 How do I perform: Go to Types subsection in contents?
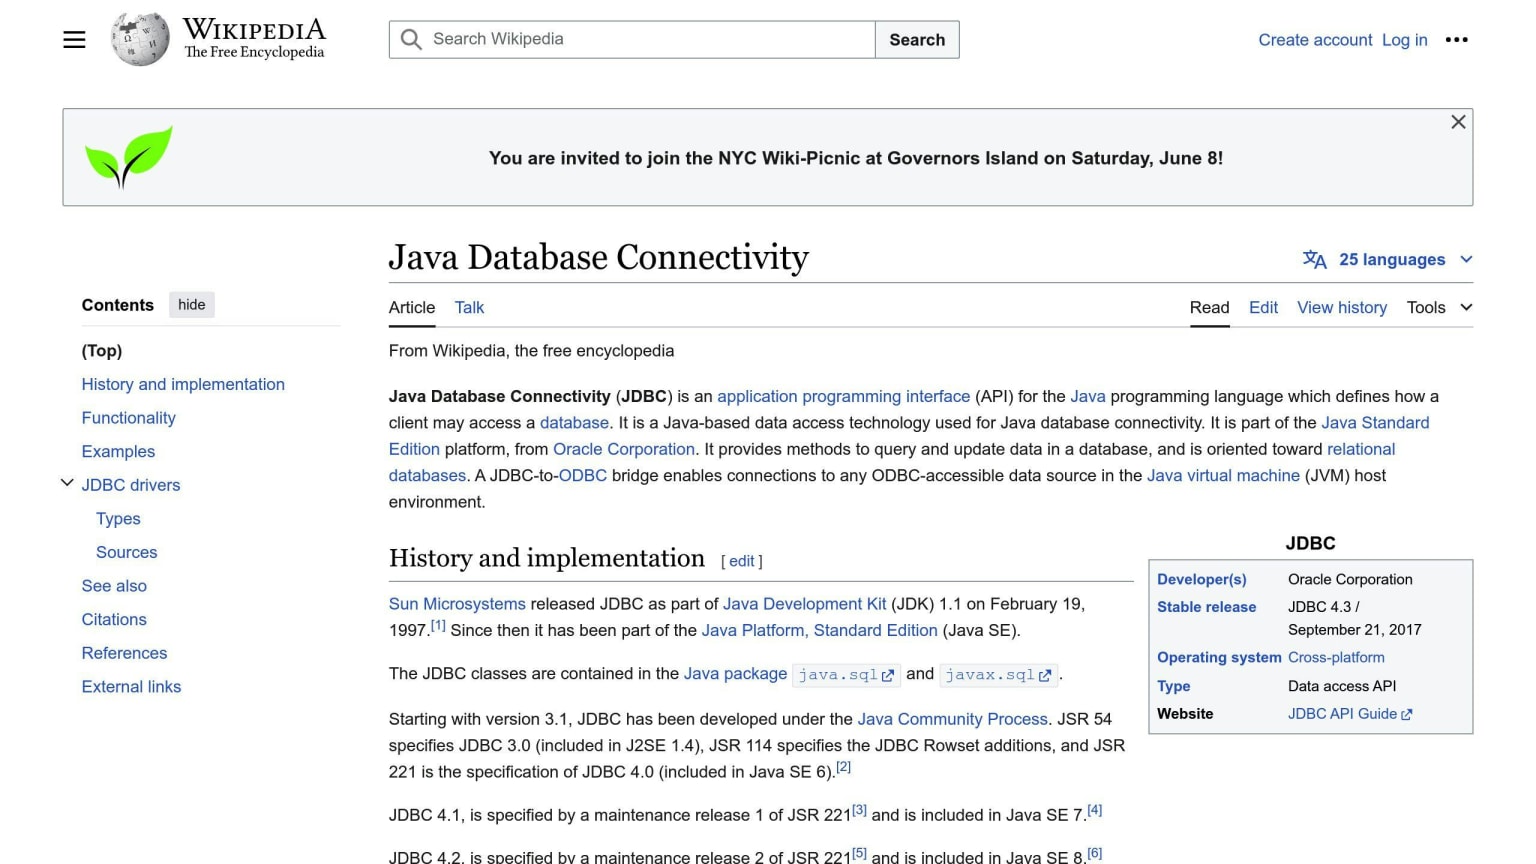click(118, 519)
